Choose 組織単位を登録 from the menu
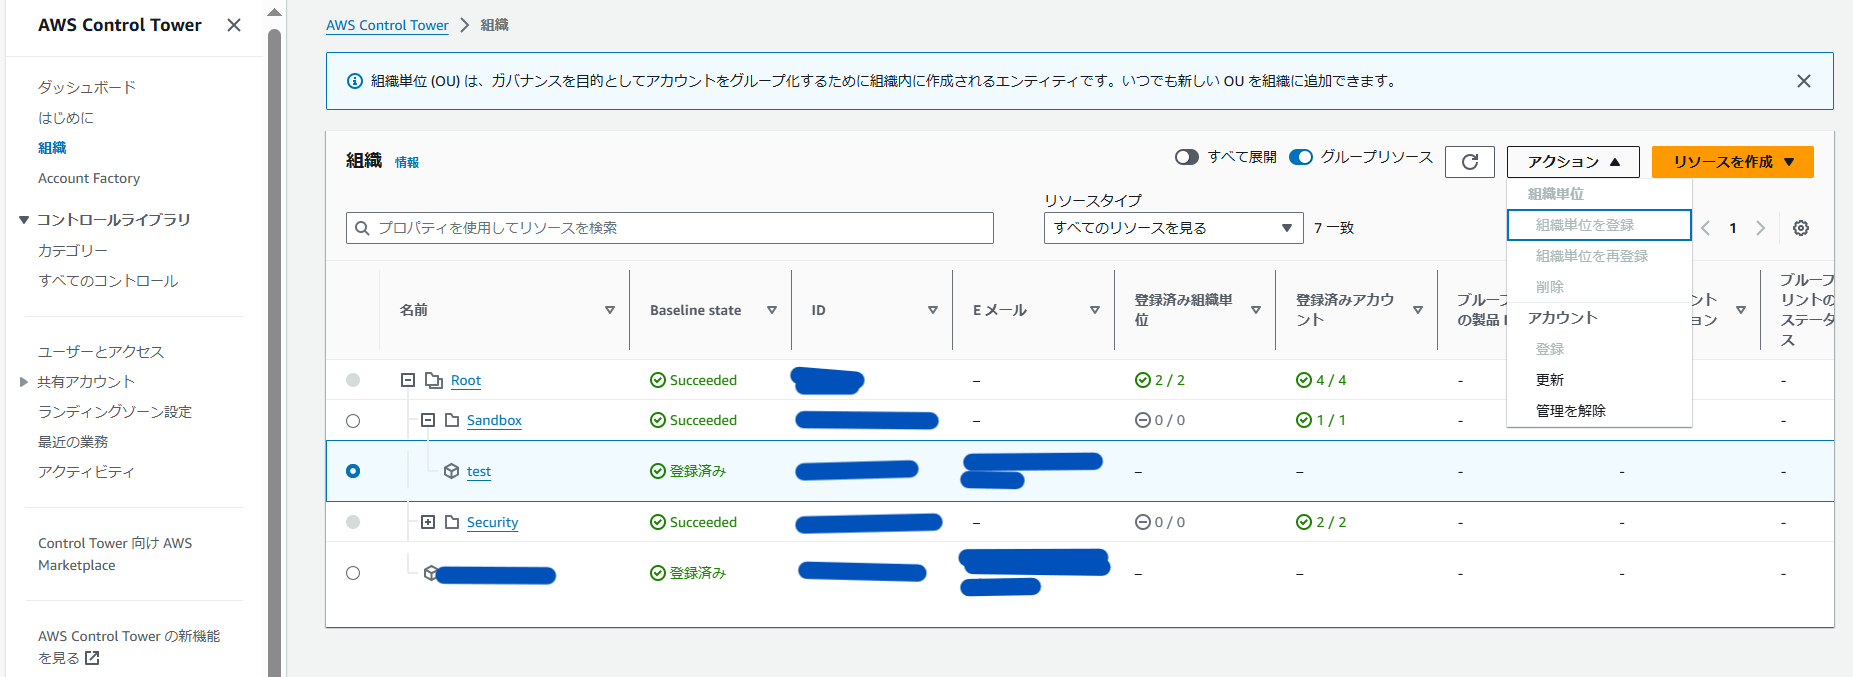Image resolution: width=1853 pixels, height=677 pixels. click(x=1599, y=225)
